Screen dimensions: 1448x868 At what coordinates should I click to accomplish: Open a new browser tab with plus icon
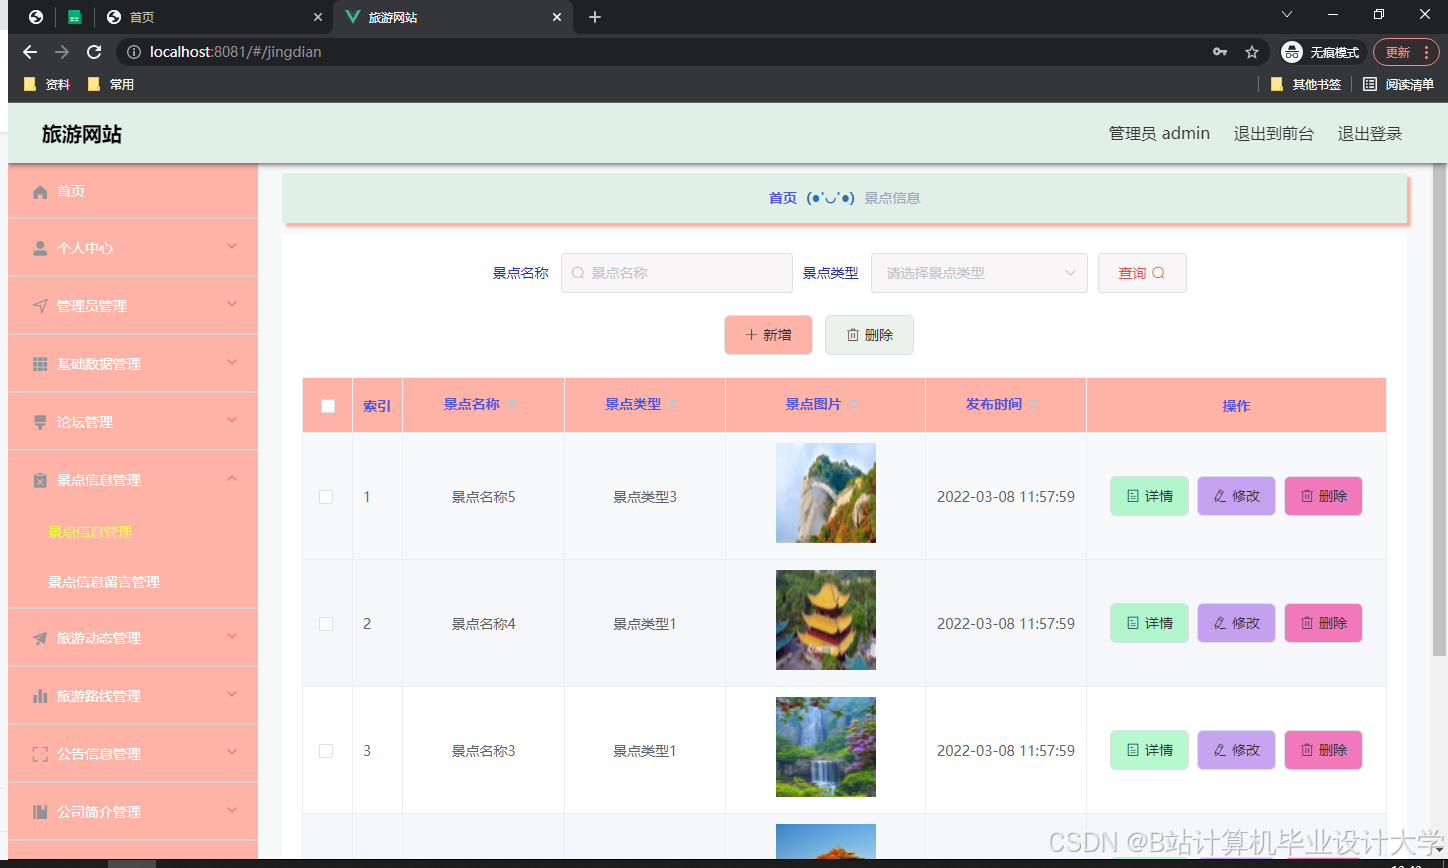595,17
